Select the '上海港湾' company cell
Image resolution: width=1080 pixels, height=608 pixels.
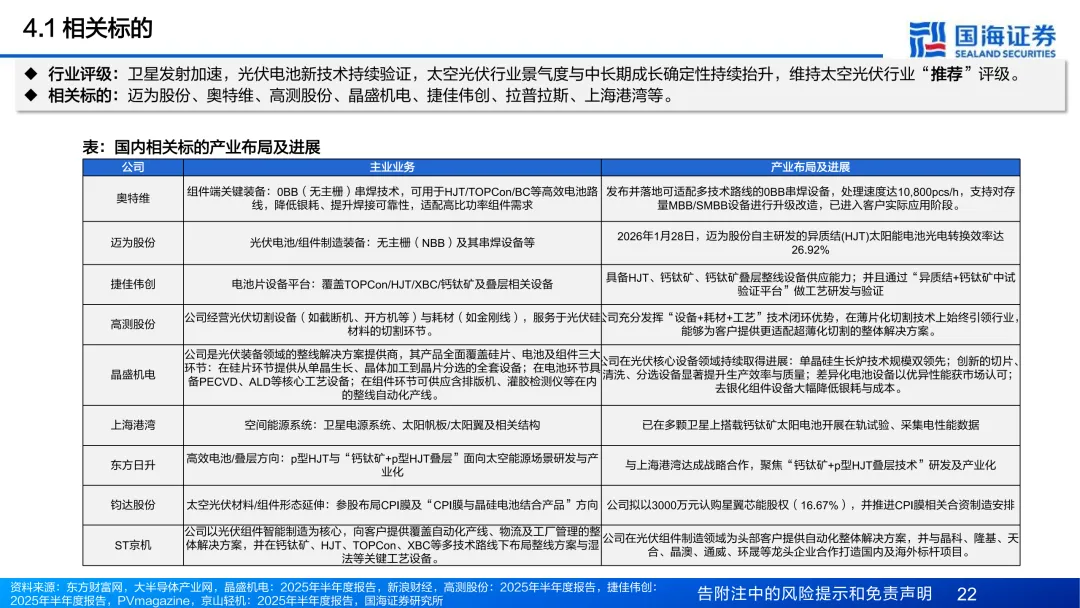pyautogui.click(x=133, y=425)
